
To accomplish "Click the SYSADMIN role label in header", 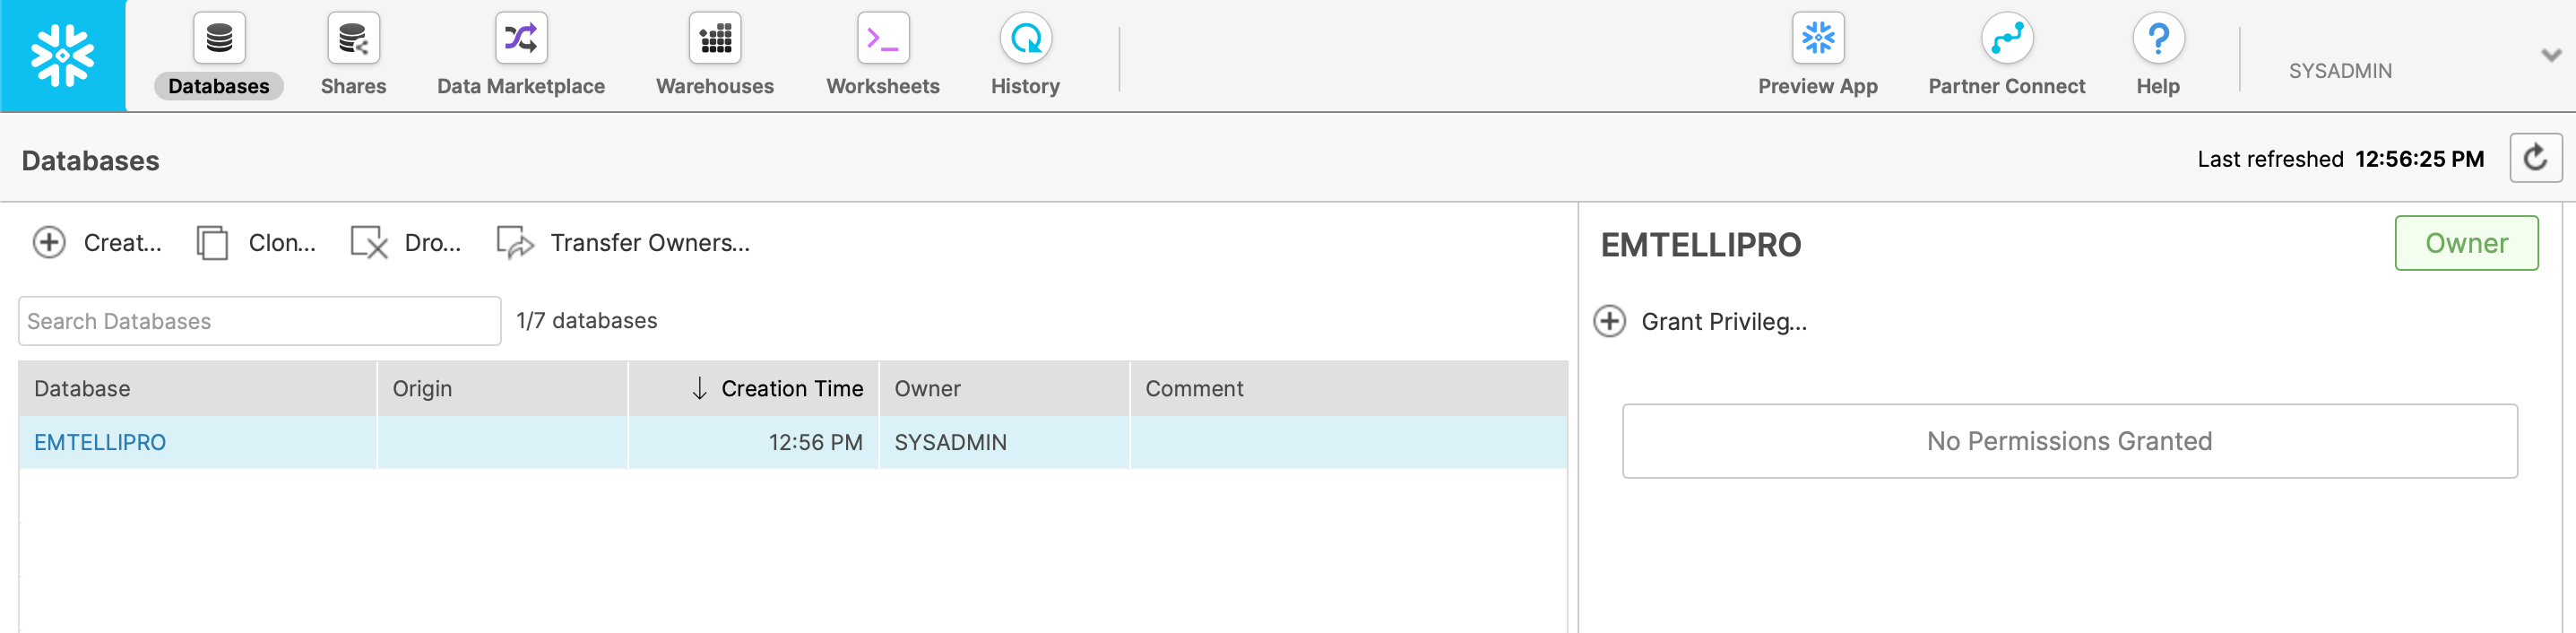I will tap(2340, 71).
